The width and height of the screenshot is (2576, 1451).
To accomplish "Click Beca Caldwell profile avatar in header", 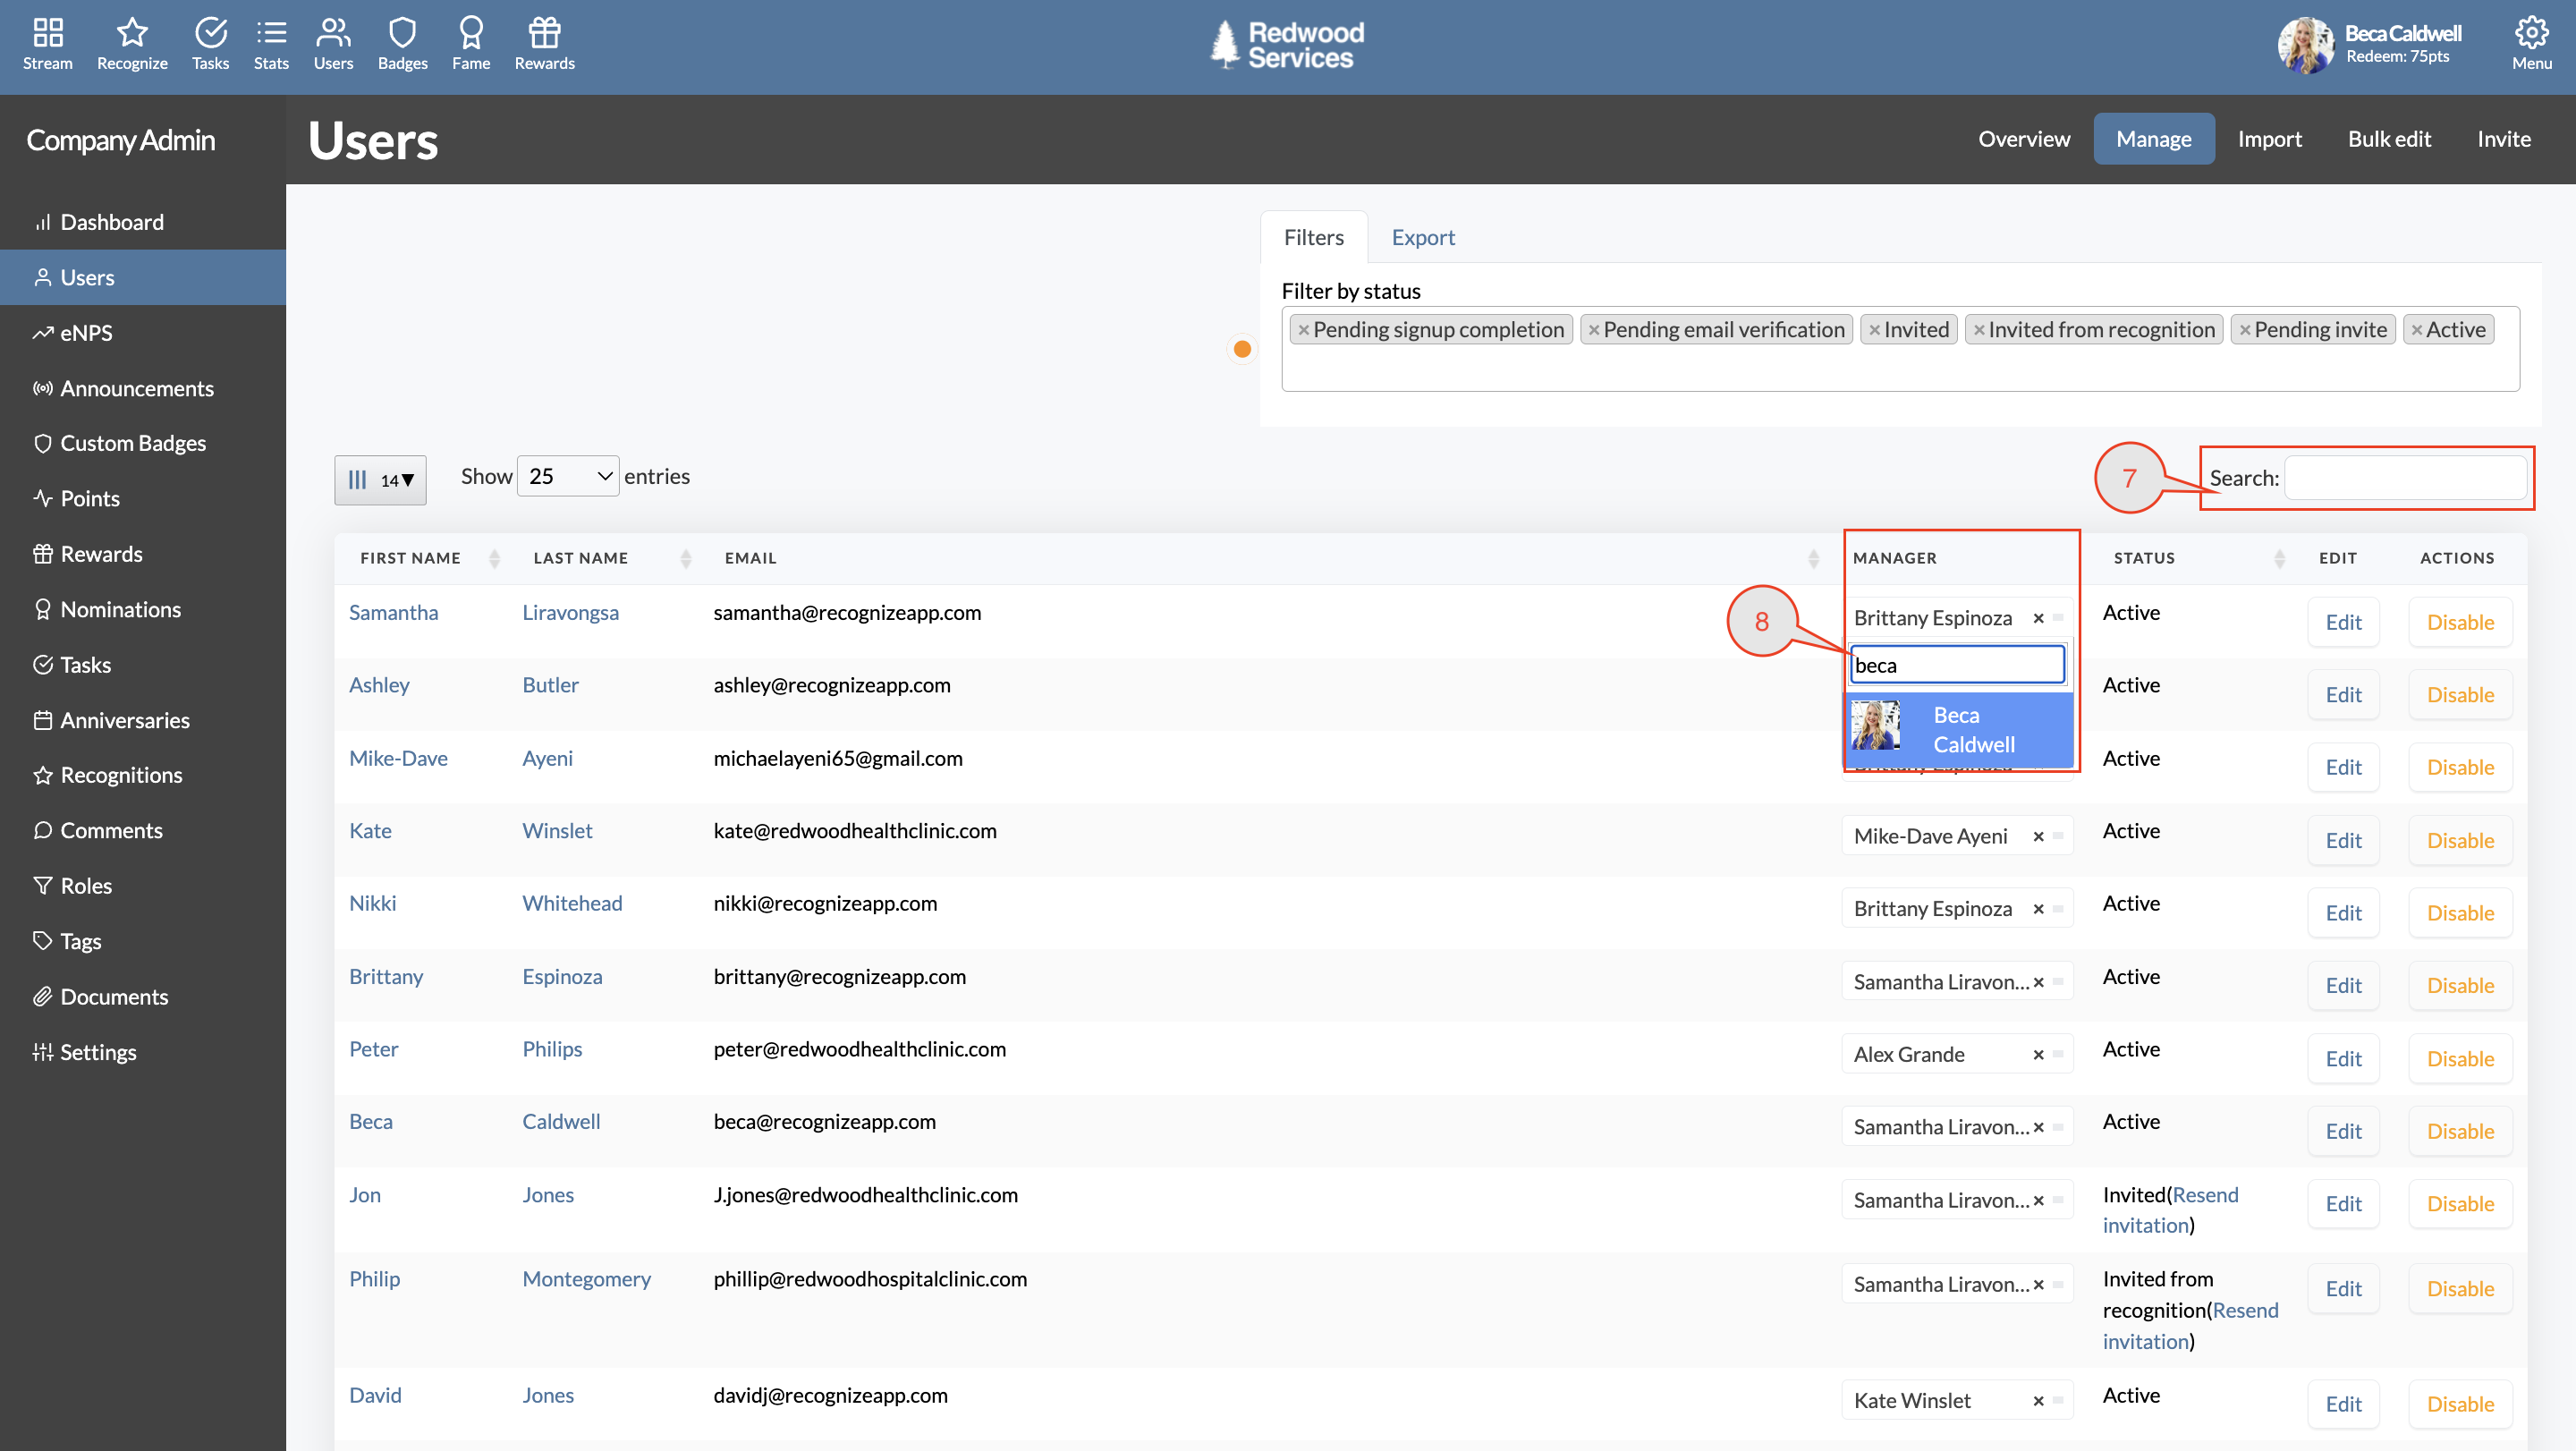I will pos(2305,46).
